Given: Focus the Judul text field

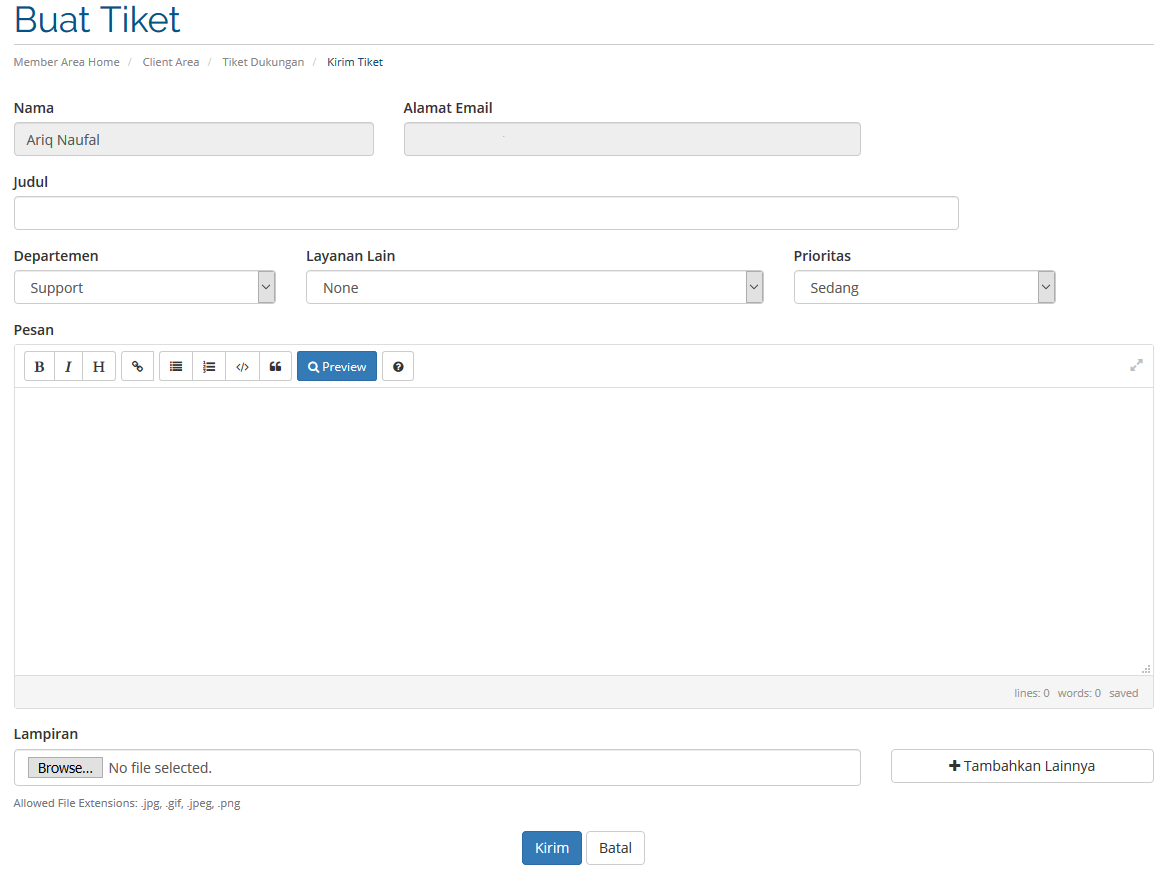Looking at the screenshot, I should coord(486,213).
